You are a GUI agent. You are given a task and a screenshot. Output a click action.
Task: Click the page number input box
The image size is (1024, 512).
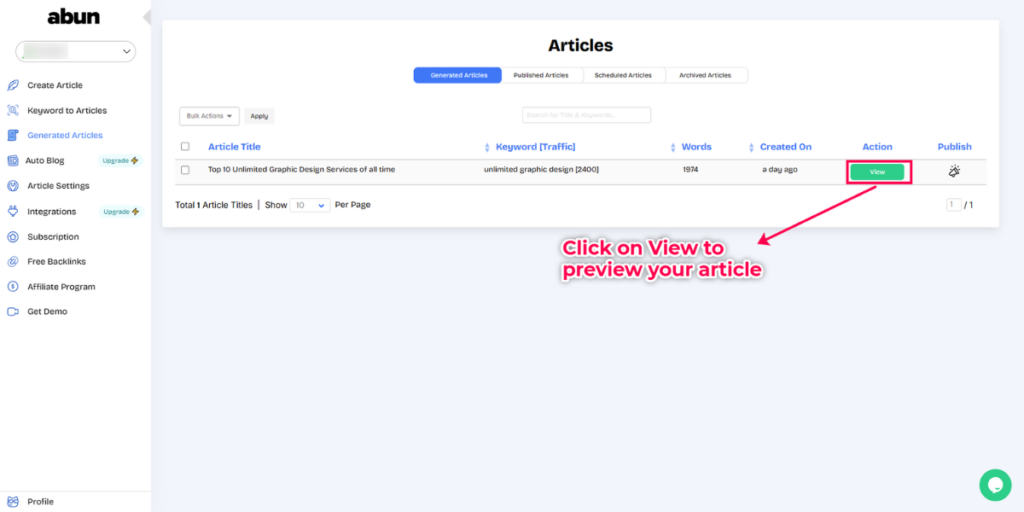[x=953, y=205]
